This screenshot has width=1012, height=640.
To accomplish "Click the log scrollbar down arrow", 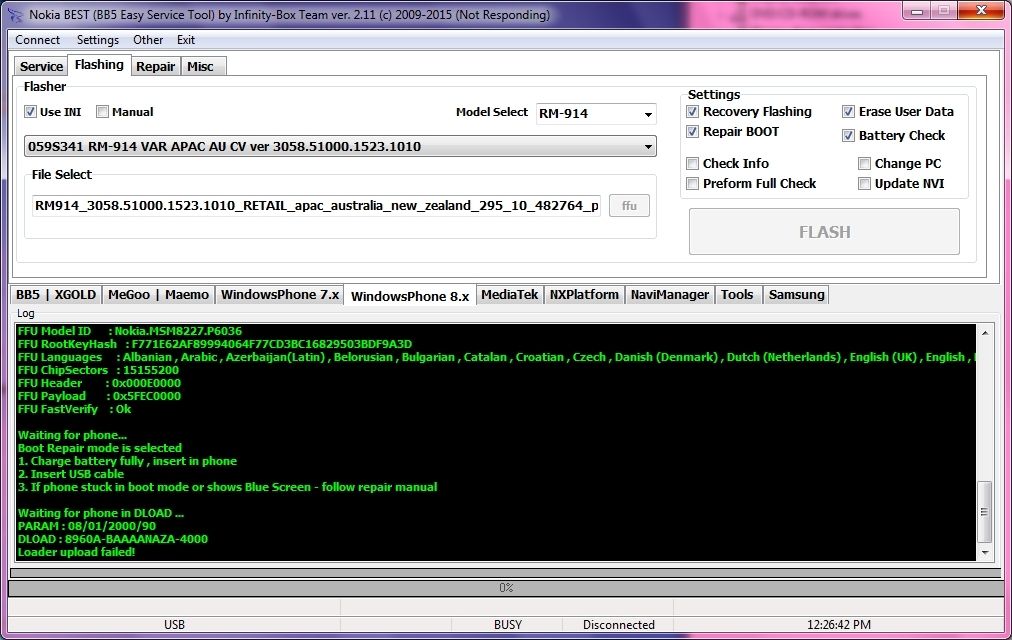I will [985, 552].
